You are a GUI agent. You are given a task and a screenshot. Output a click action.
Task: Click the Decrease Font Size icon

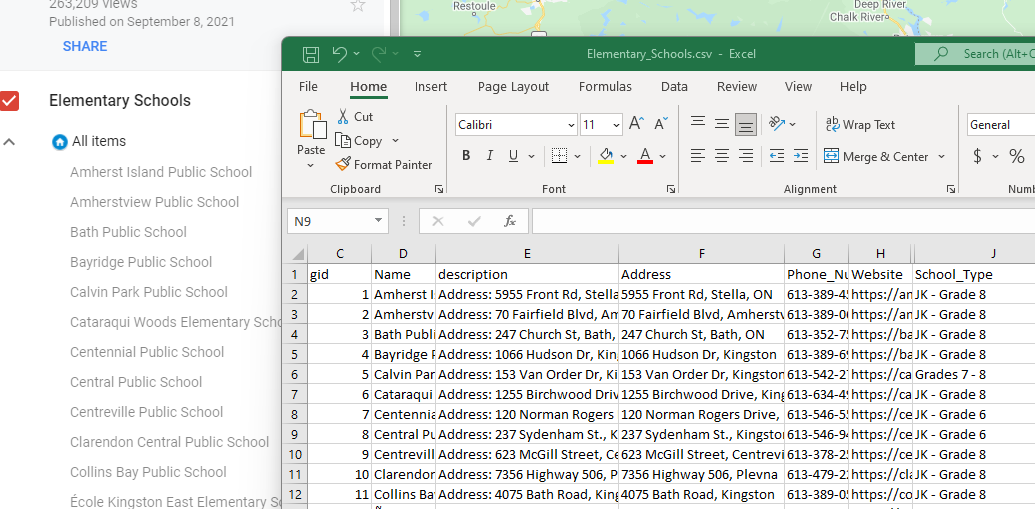click(x=661, y=123)
